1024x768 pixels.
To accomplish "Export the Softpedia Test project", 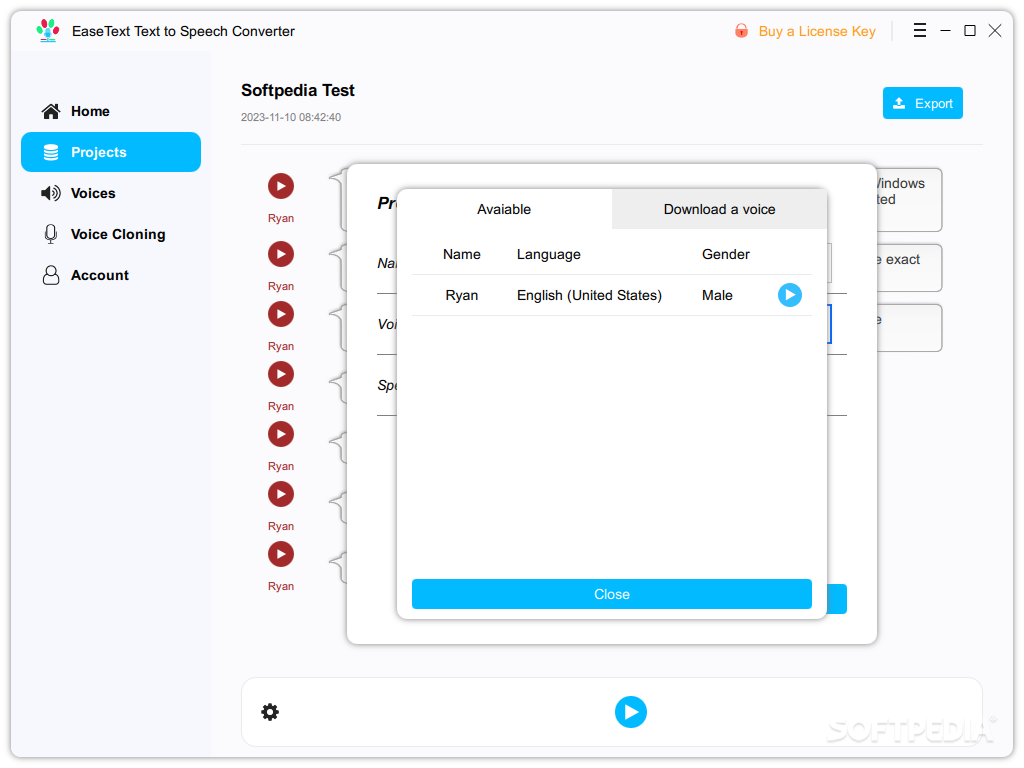I will [922, 103].
